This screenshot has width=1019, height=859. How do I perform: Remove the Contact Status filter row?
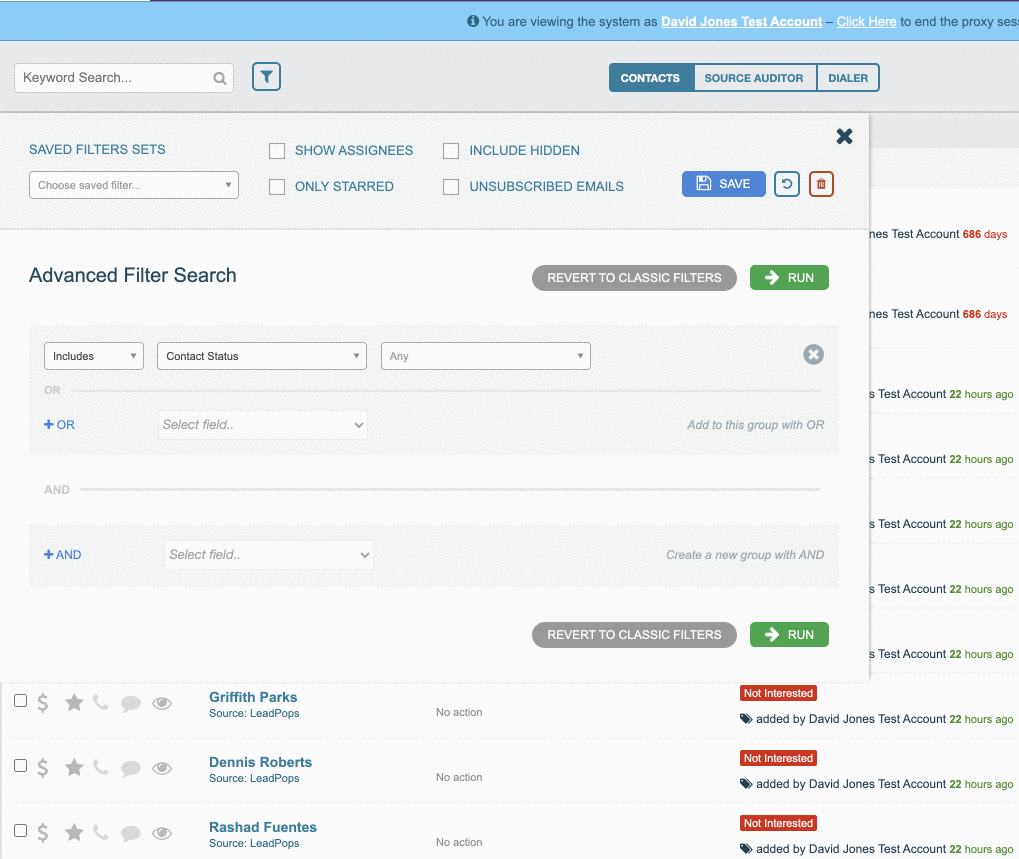pos(814,354)
